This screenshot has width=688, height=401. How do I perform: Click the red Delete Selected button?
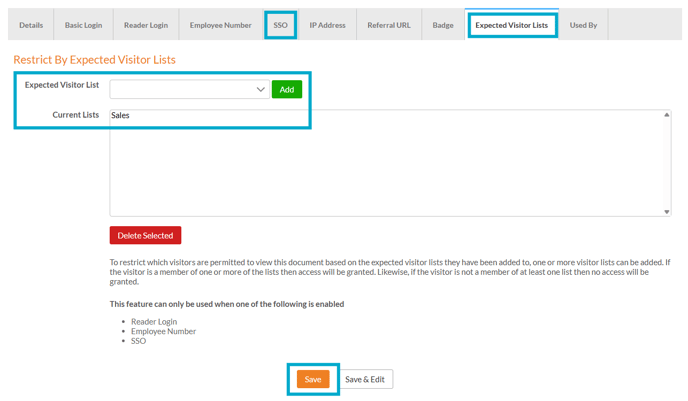pyautogui.click(x=145, y=236)
